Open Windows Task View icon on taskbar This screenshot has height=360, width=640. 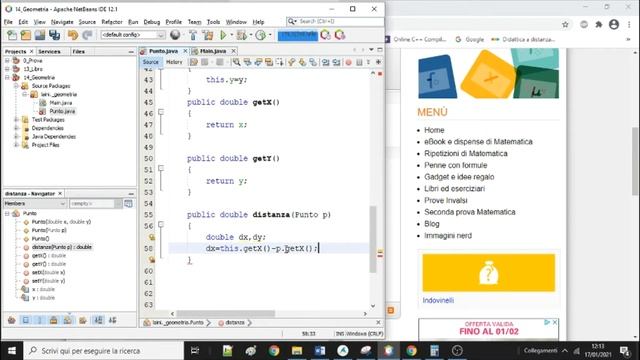[195, 350]
